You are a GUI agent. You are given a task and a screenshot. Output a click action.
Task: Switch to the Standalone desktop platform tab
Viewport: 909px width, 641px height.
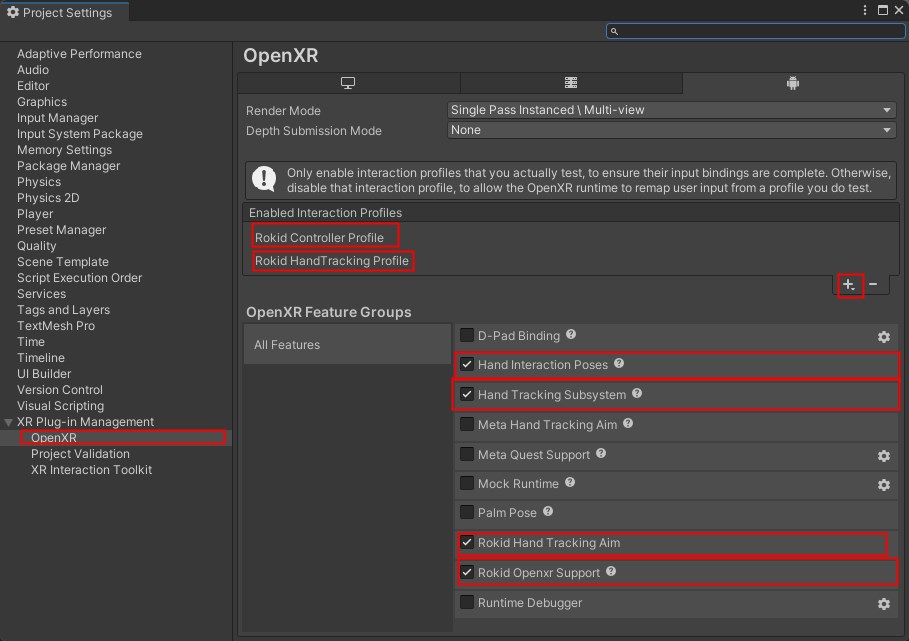348,83
